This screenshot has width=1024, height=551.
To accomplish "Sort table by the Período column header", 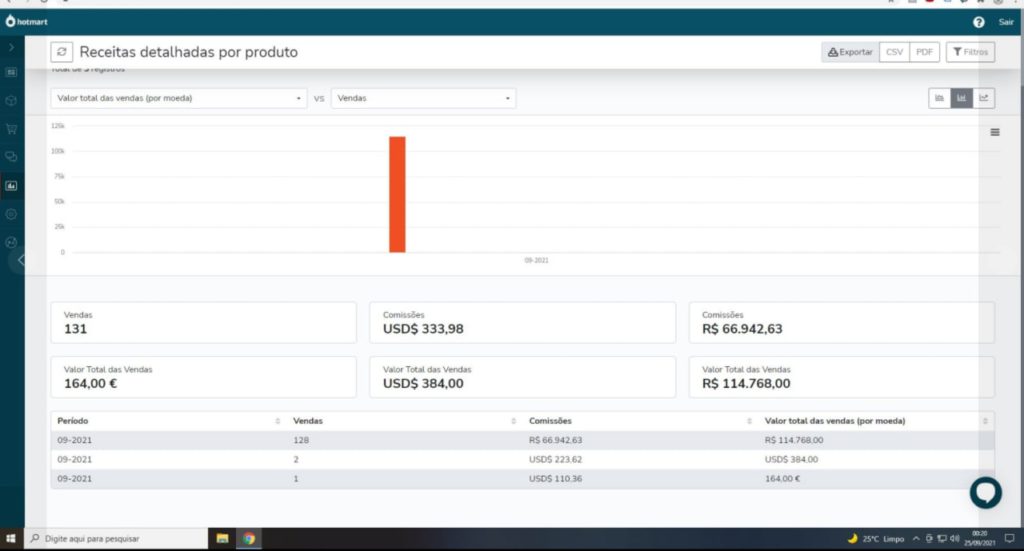I will coord(168,421).
